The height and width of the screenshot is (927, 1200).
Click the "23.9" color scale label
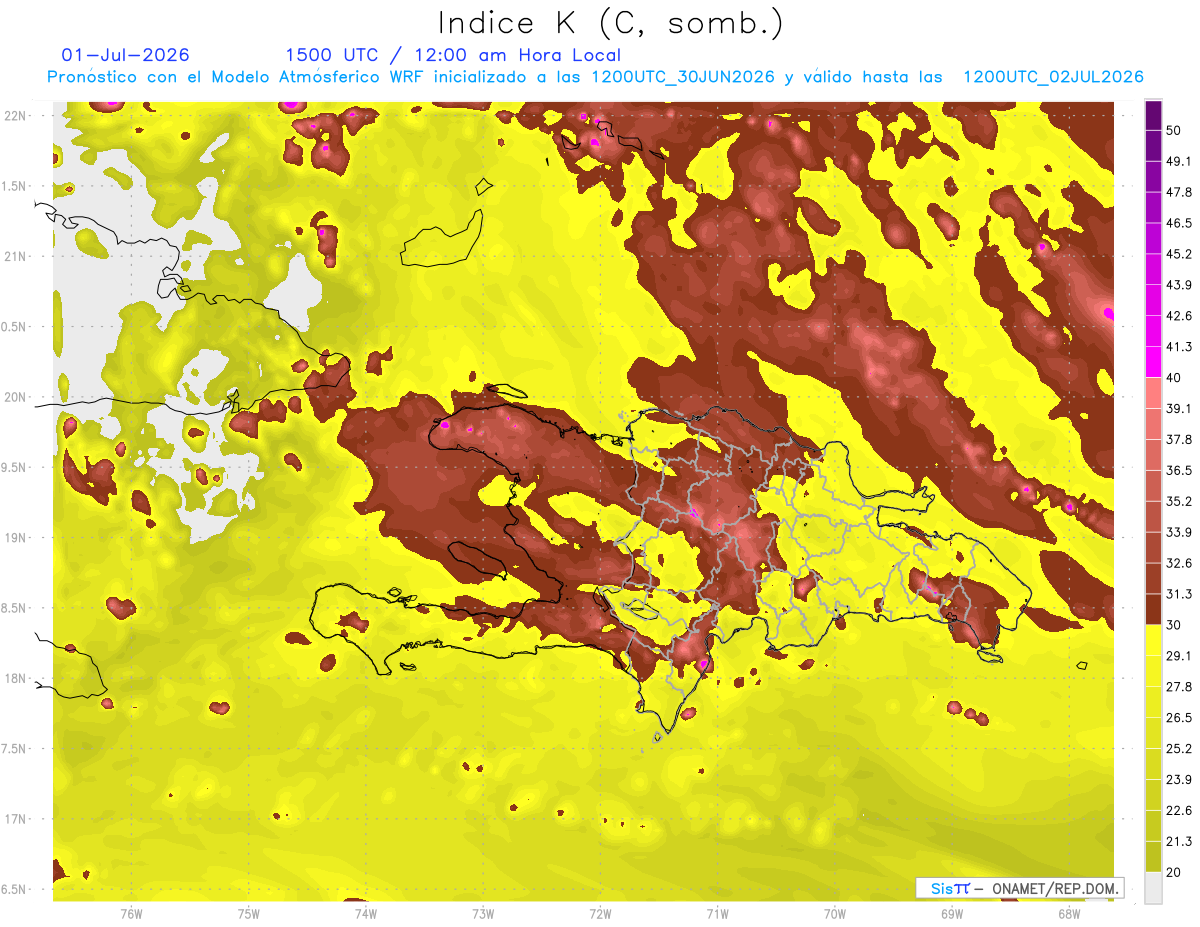pos(1180,779)
